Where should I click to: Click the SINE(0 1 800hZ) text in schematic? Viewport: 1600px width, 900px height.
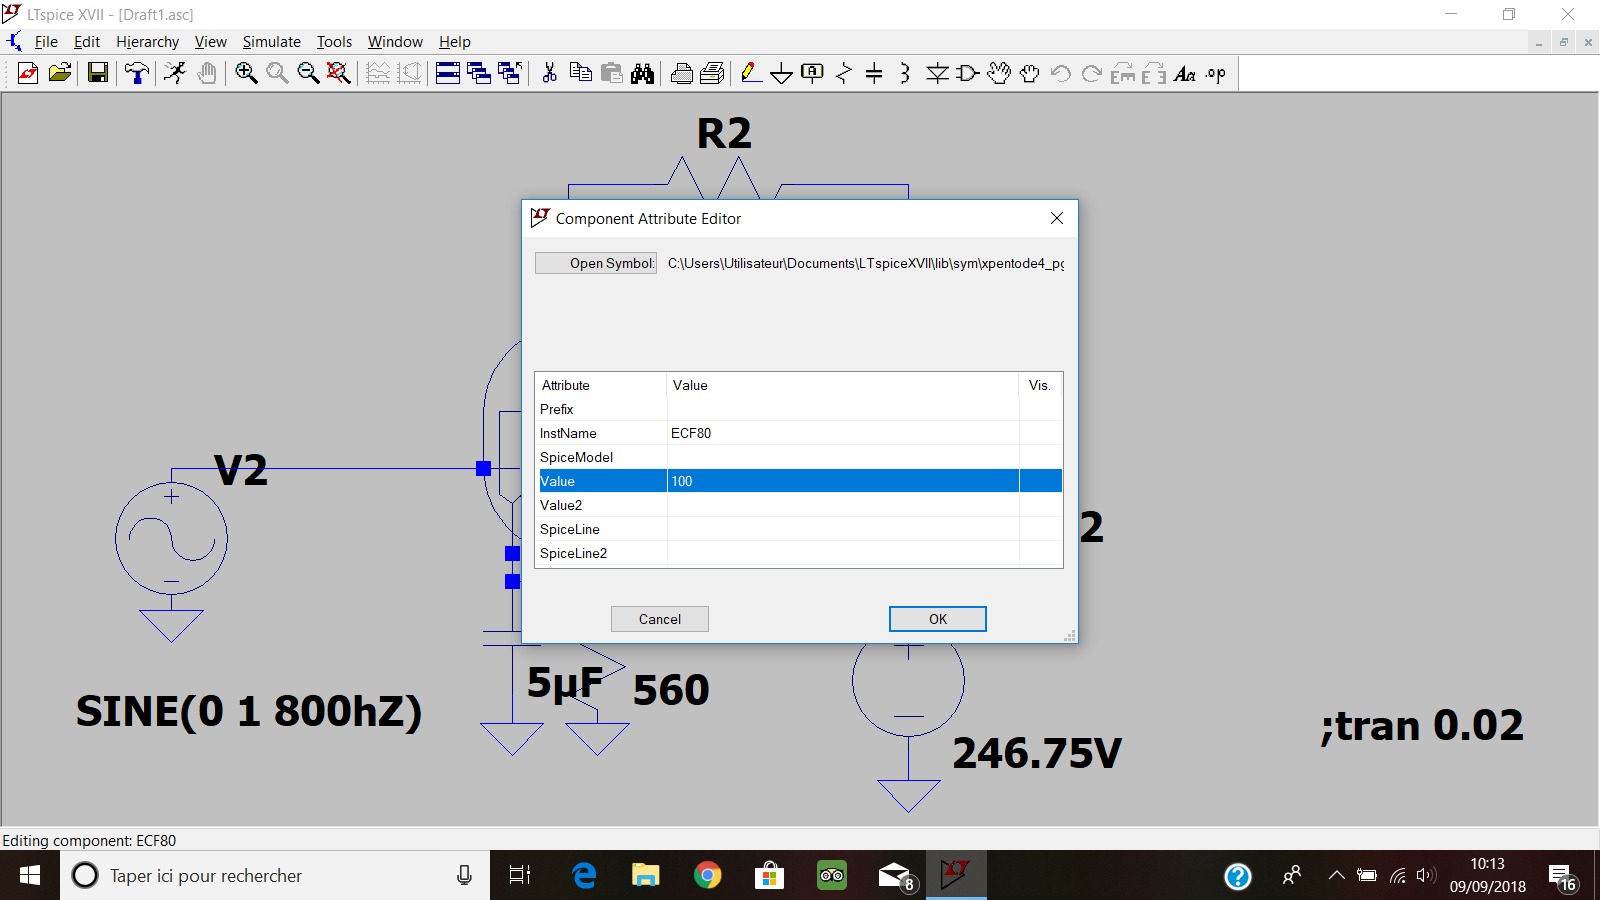pyautogui.click(x=249, y=711)
